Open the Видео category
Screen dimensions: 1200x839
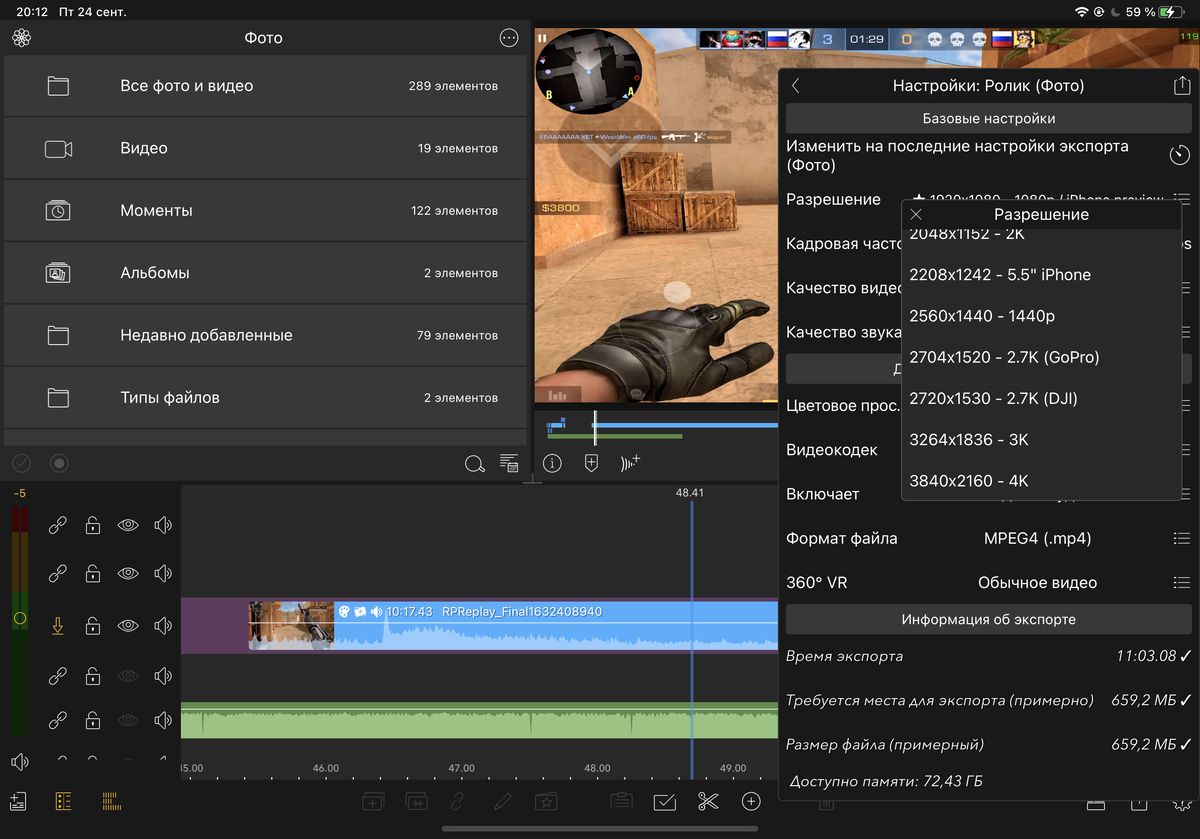265,148
